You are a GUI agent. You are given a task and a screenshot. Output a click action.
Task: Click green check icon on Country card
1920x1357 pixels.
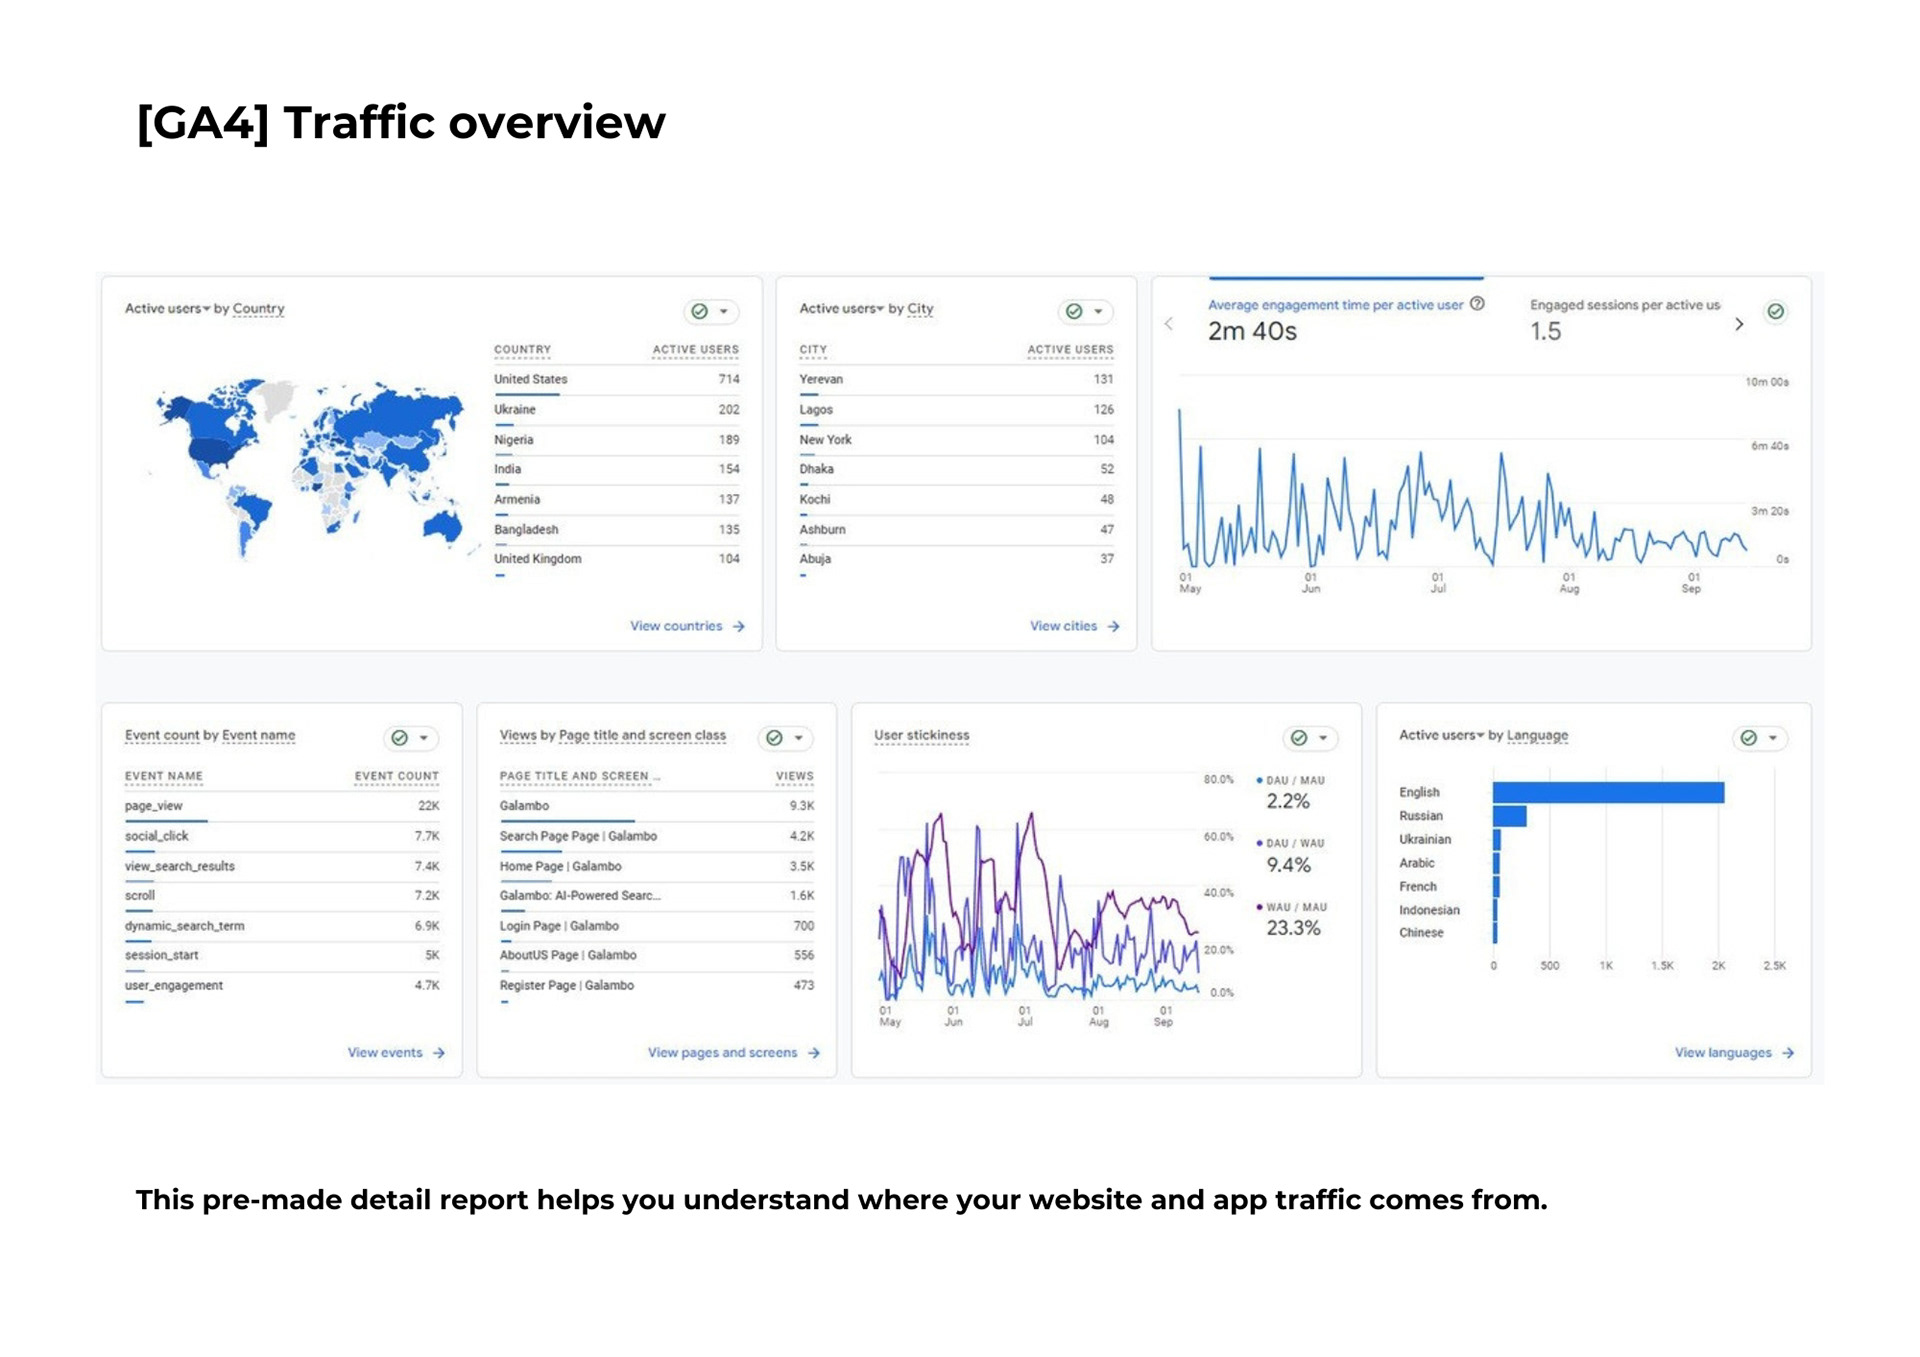coord(700,311)
